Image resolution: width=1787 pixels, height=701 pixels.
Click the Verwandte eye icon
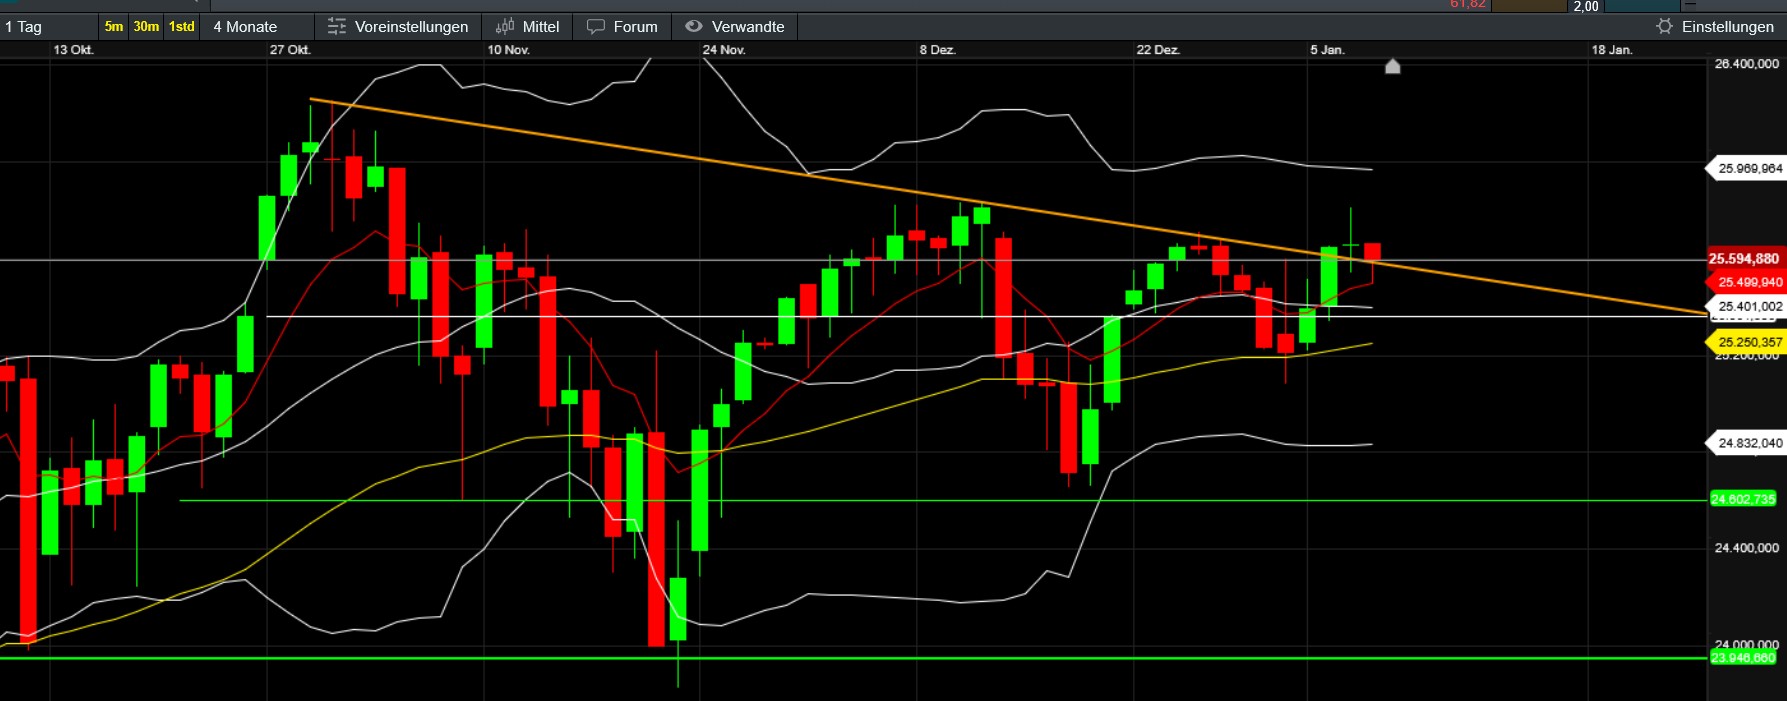(x=693, y=27)
